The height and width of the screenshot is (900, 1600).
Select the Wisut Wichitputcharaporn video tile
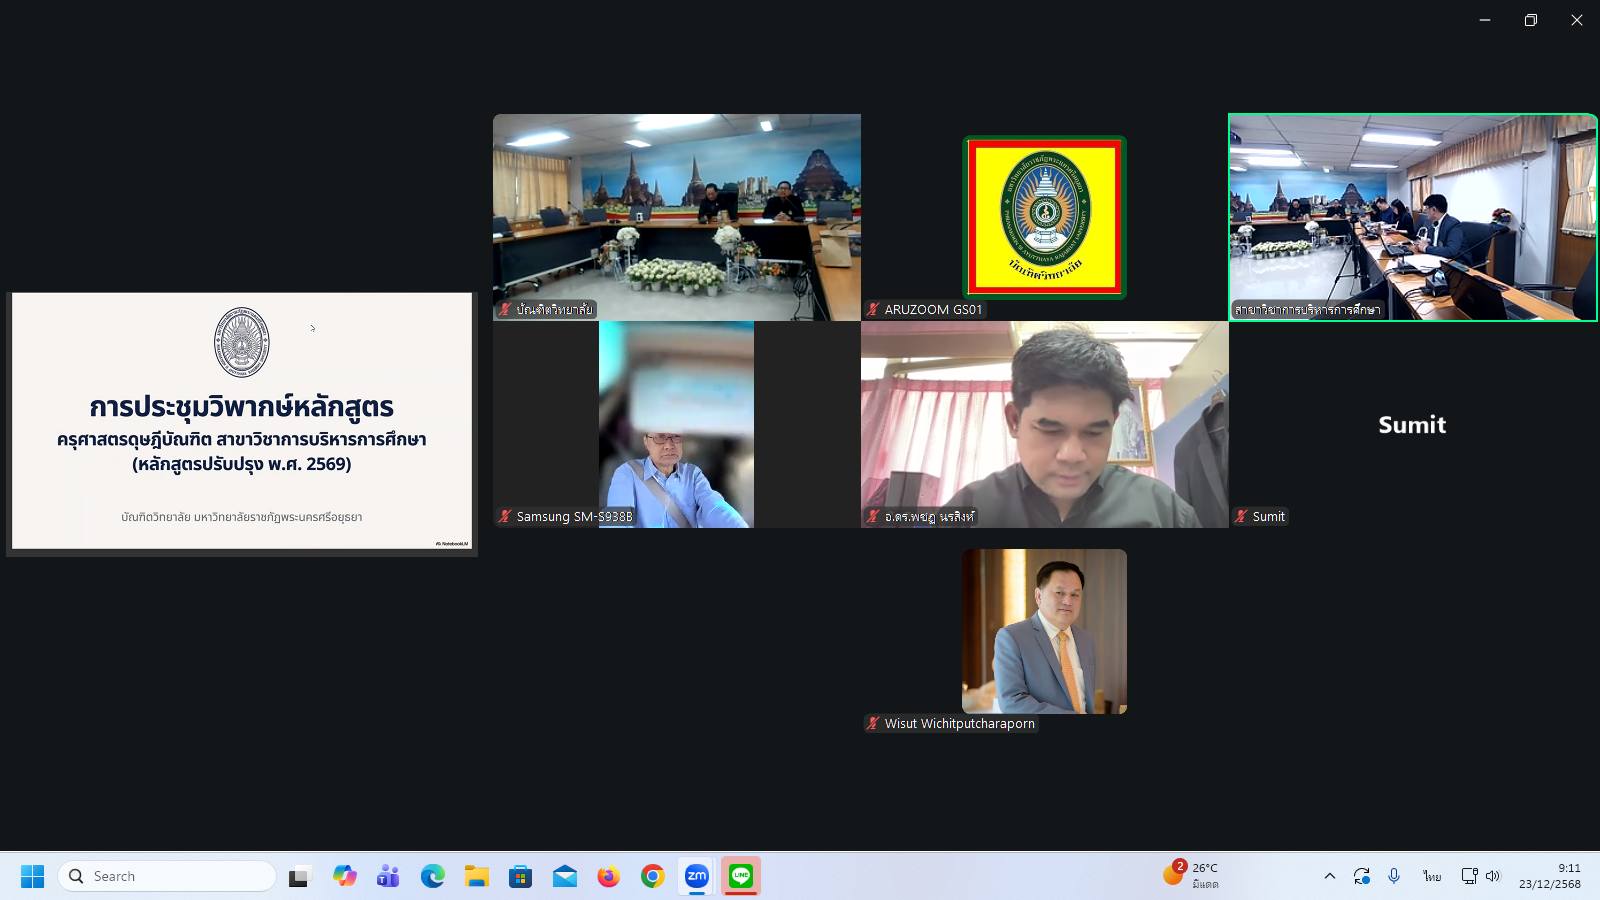[x=1044, y=631]
